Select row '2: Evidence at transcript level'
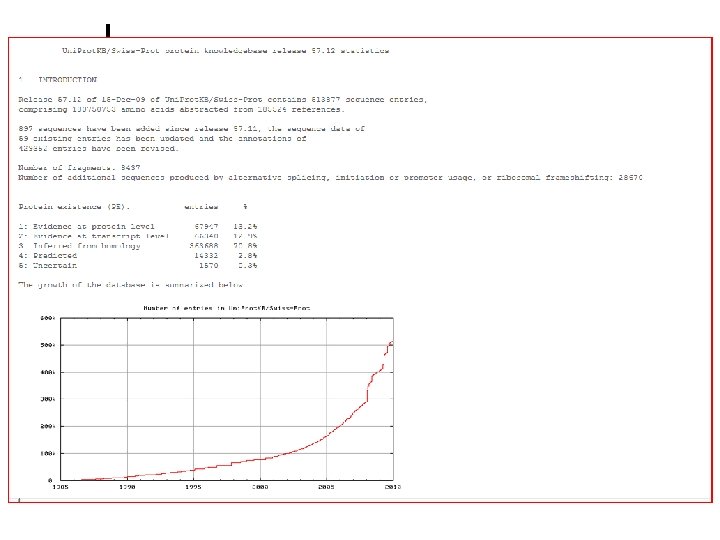 pos(138,236)
